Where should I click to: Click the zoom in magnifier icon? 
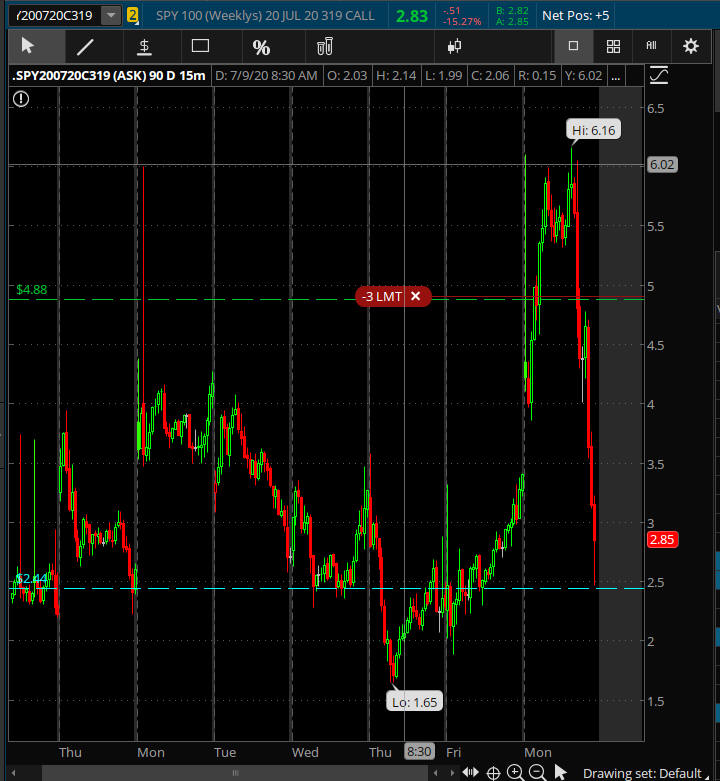pos(516,772)
